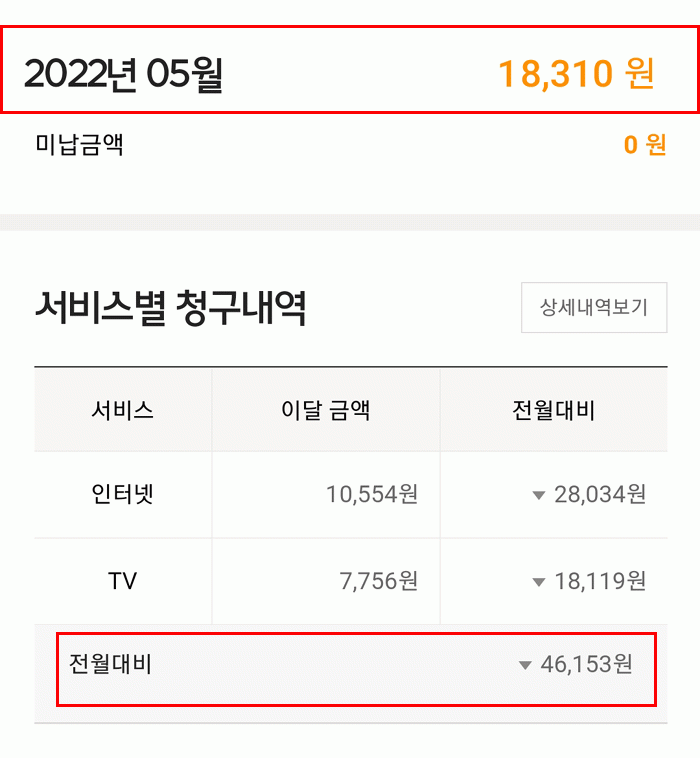Click the down arrow beside 18,119원
The width and height of the screenshot is (700, 758).
tap(539, 582)
